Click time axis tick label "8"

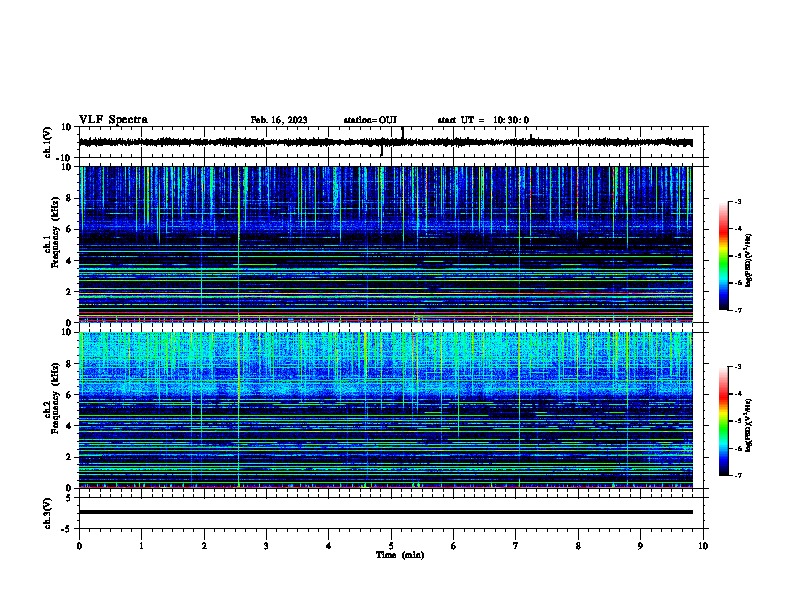pyautogui.click(x=578, y=546)
